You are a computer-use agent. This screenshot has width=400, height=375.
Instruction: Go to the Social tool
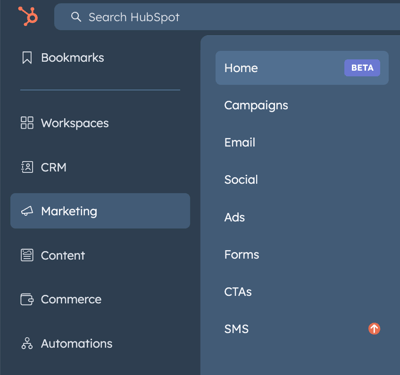click(x=241, y=180)
